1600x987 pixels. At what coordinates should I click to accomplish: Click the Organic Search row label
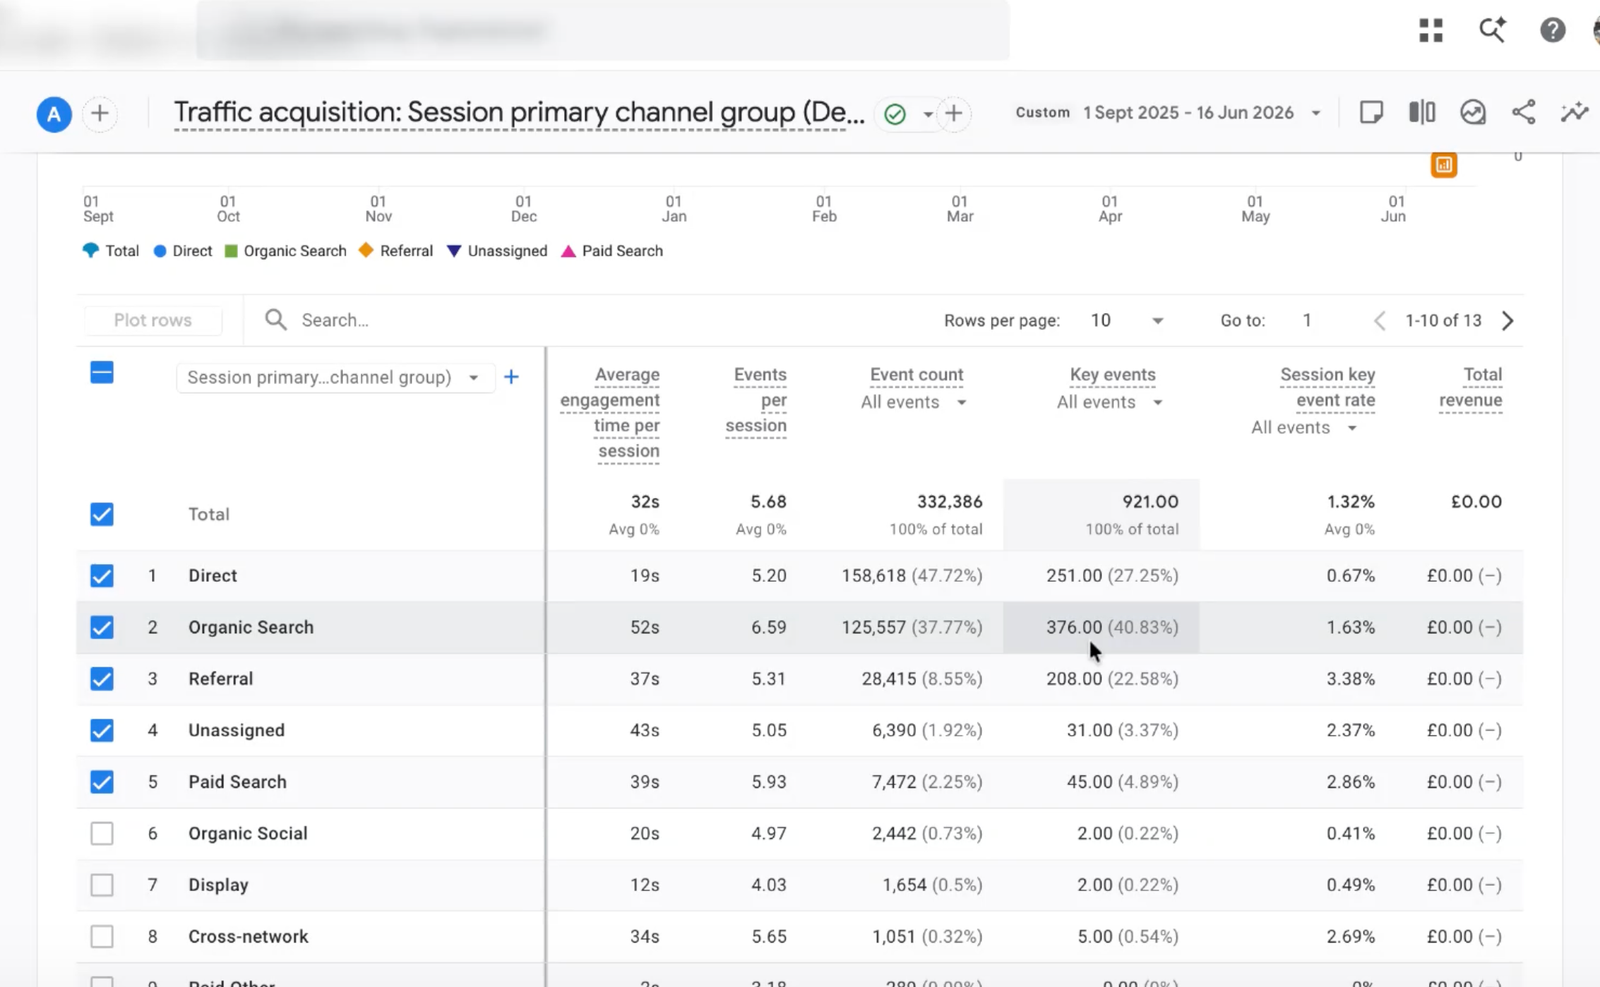[251, 627]
